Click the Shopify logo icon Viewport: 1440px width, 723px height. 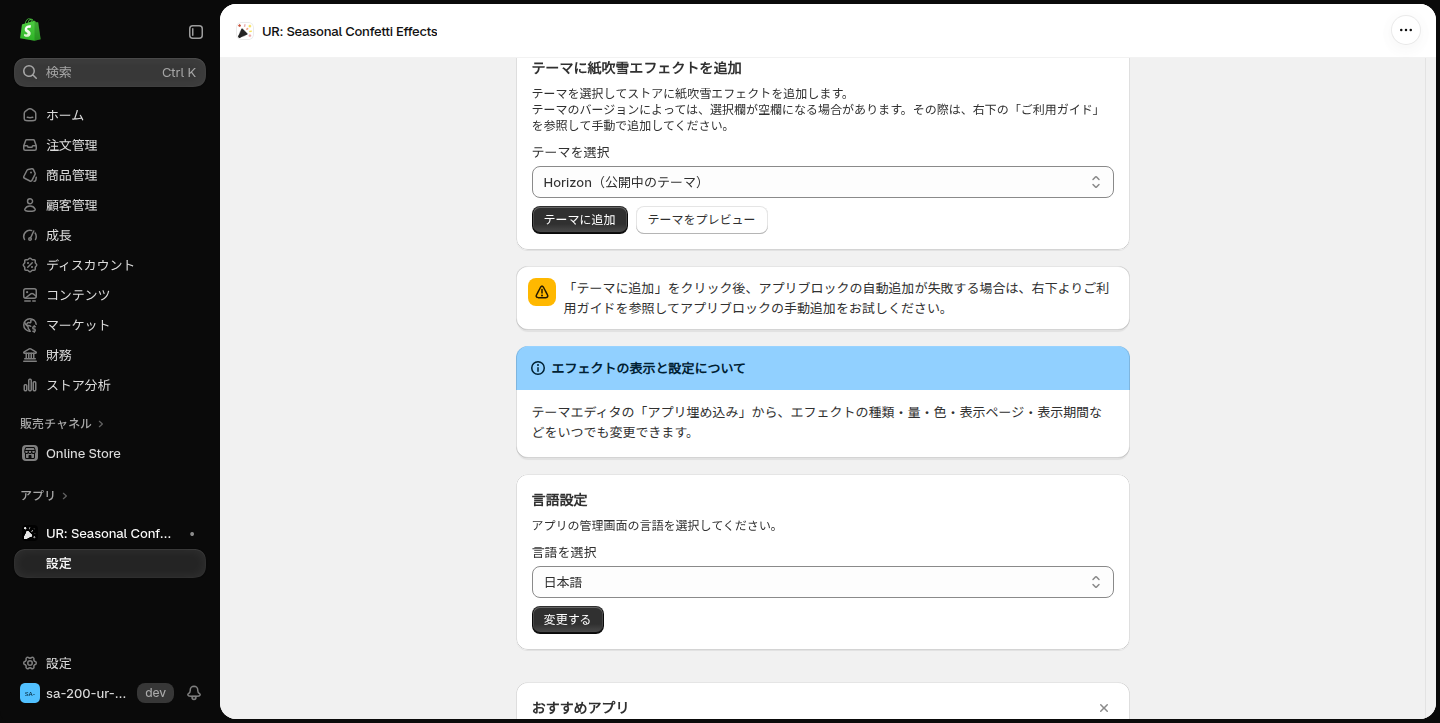[x=30, y=30]
